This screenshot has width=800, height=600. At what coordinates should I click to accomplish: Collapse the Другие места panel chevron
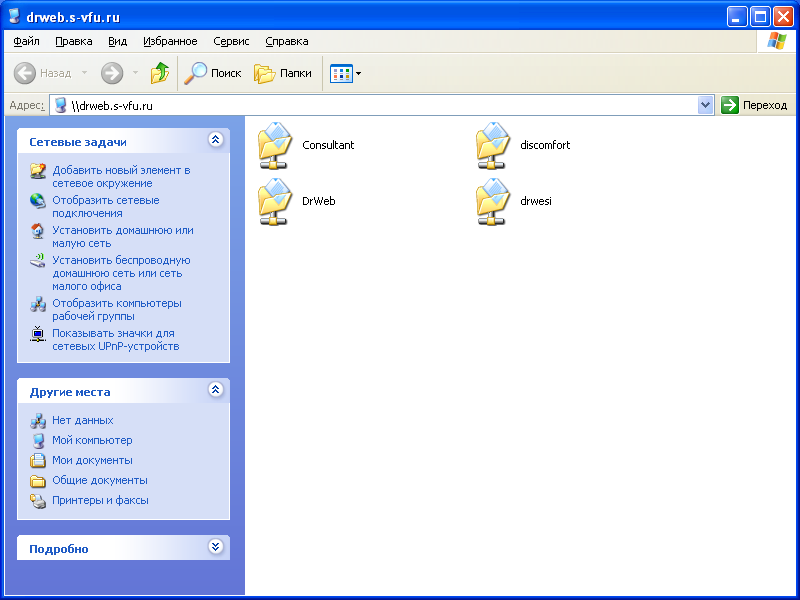(x=215, y=390)
